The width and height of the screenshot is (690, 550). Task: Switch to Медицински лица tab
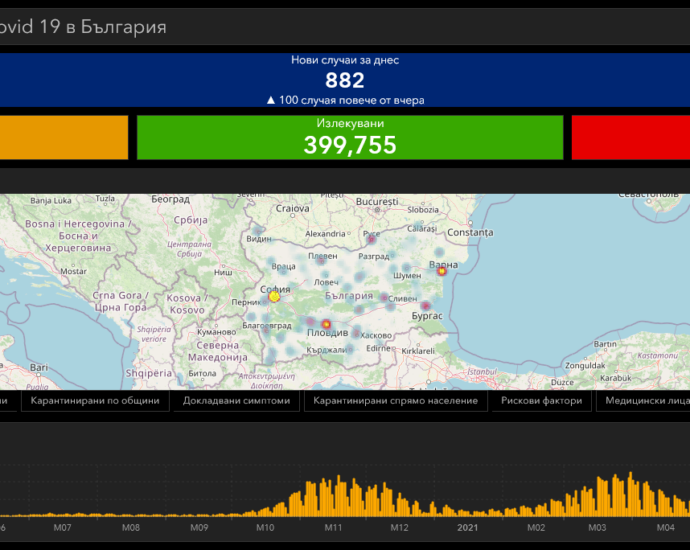click(x=645, y=401)
